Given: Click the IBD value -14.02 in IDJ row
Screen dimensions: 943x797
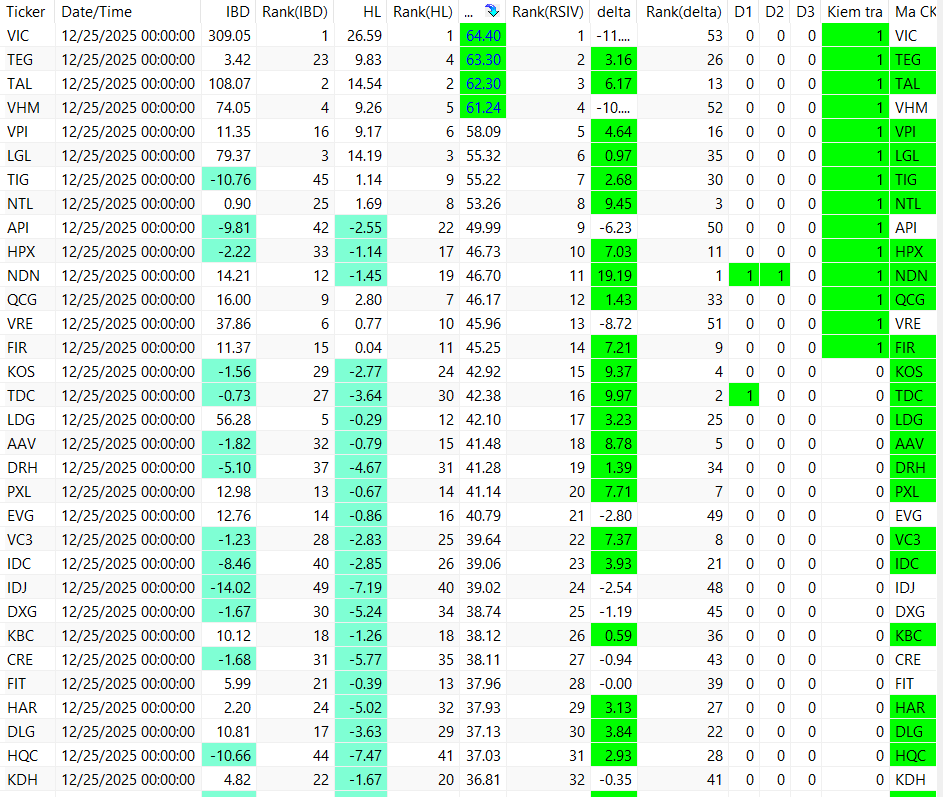Looking at the screenshot, I should point(229,588).
